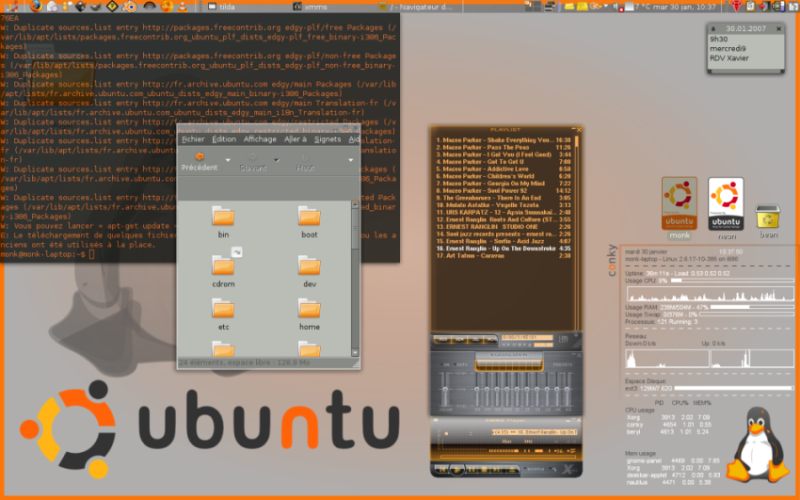Open the workspace switcher in top panel
This screenshot has height=500, width=800.
(533, 6)
